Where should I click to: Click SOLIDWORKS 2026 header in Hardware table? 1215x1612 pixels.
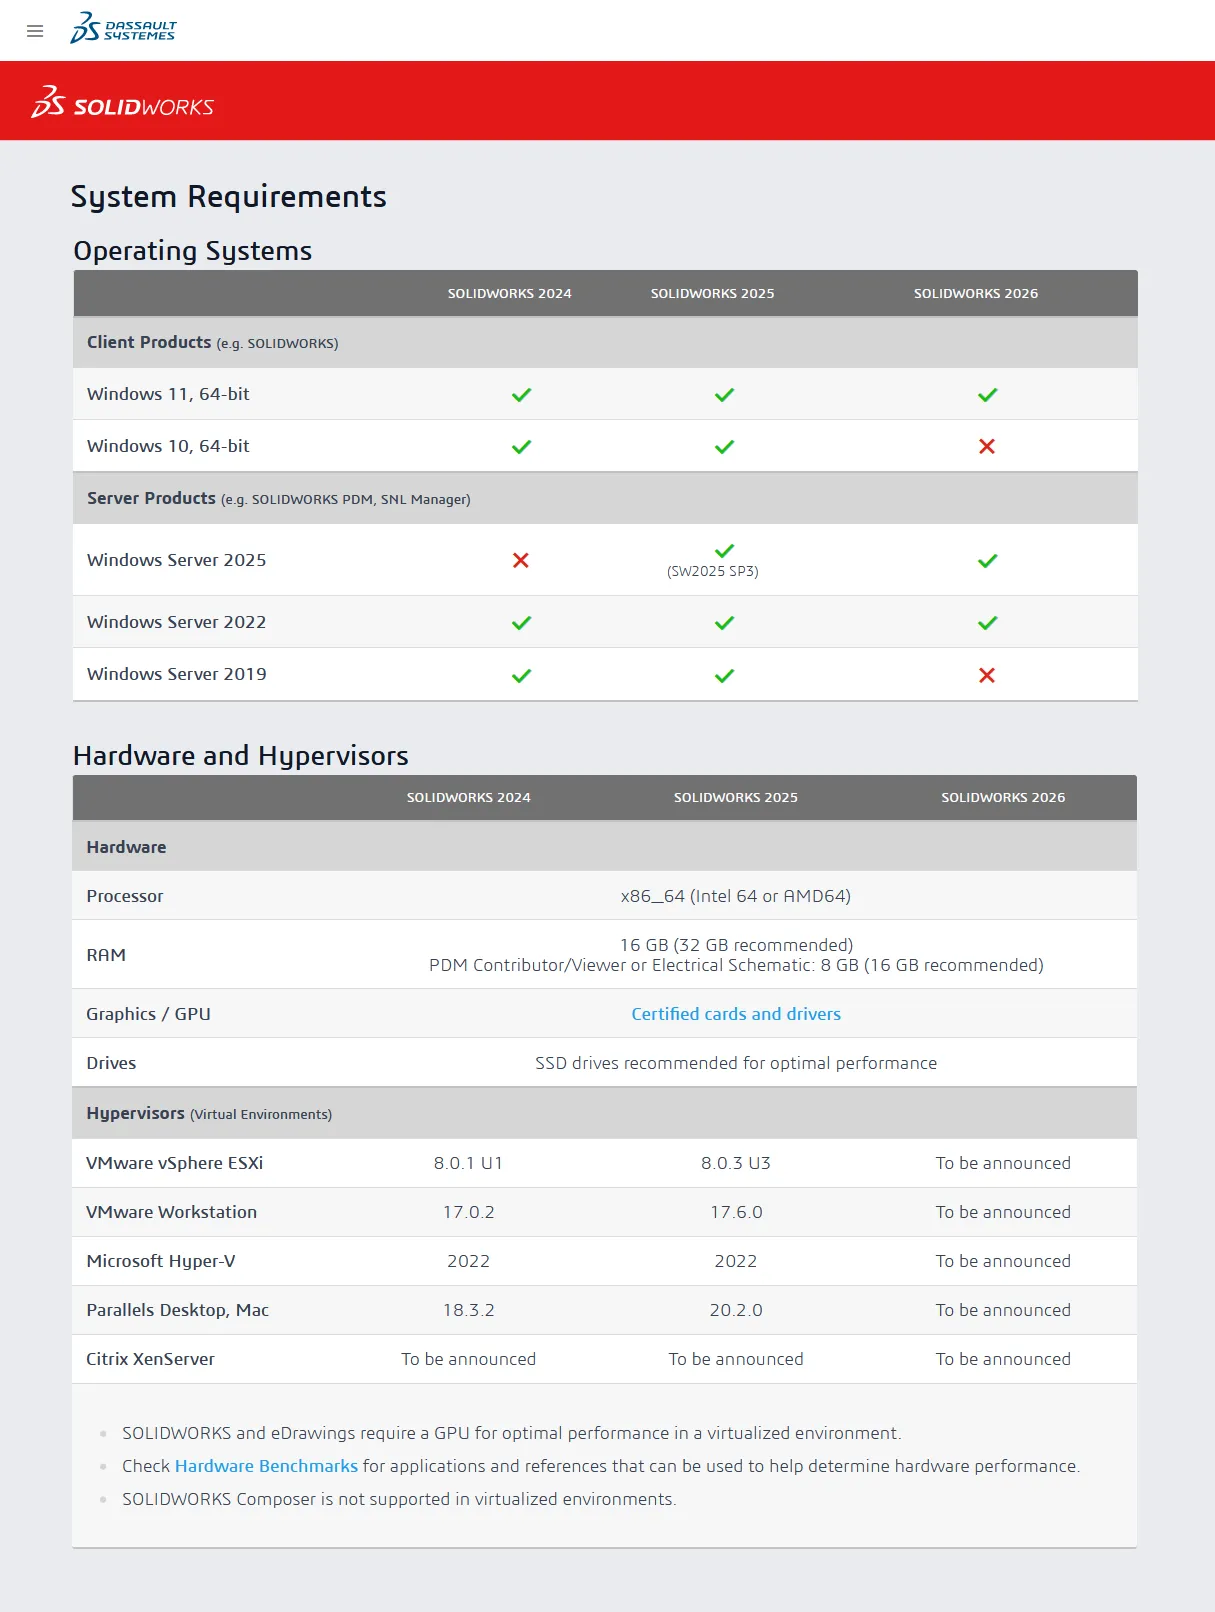pyautogui.click(x=1003, y=797)
